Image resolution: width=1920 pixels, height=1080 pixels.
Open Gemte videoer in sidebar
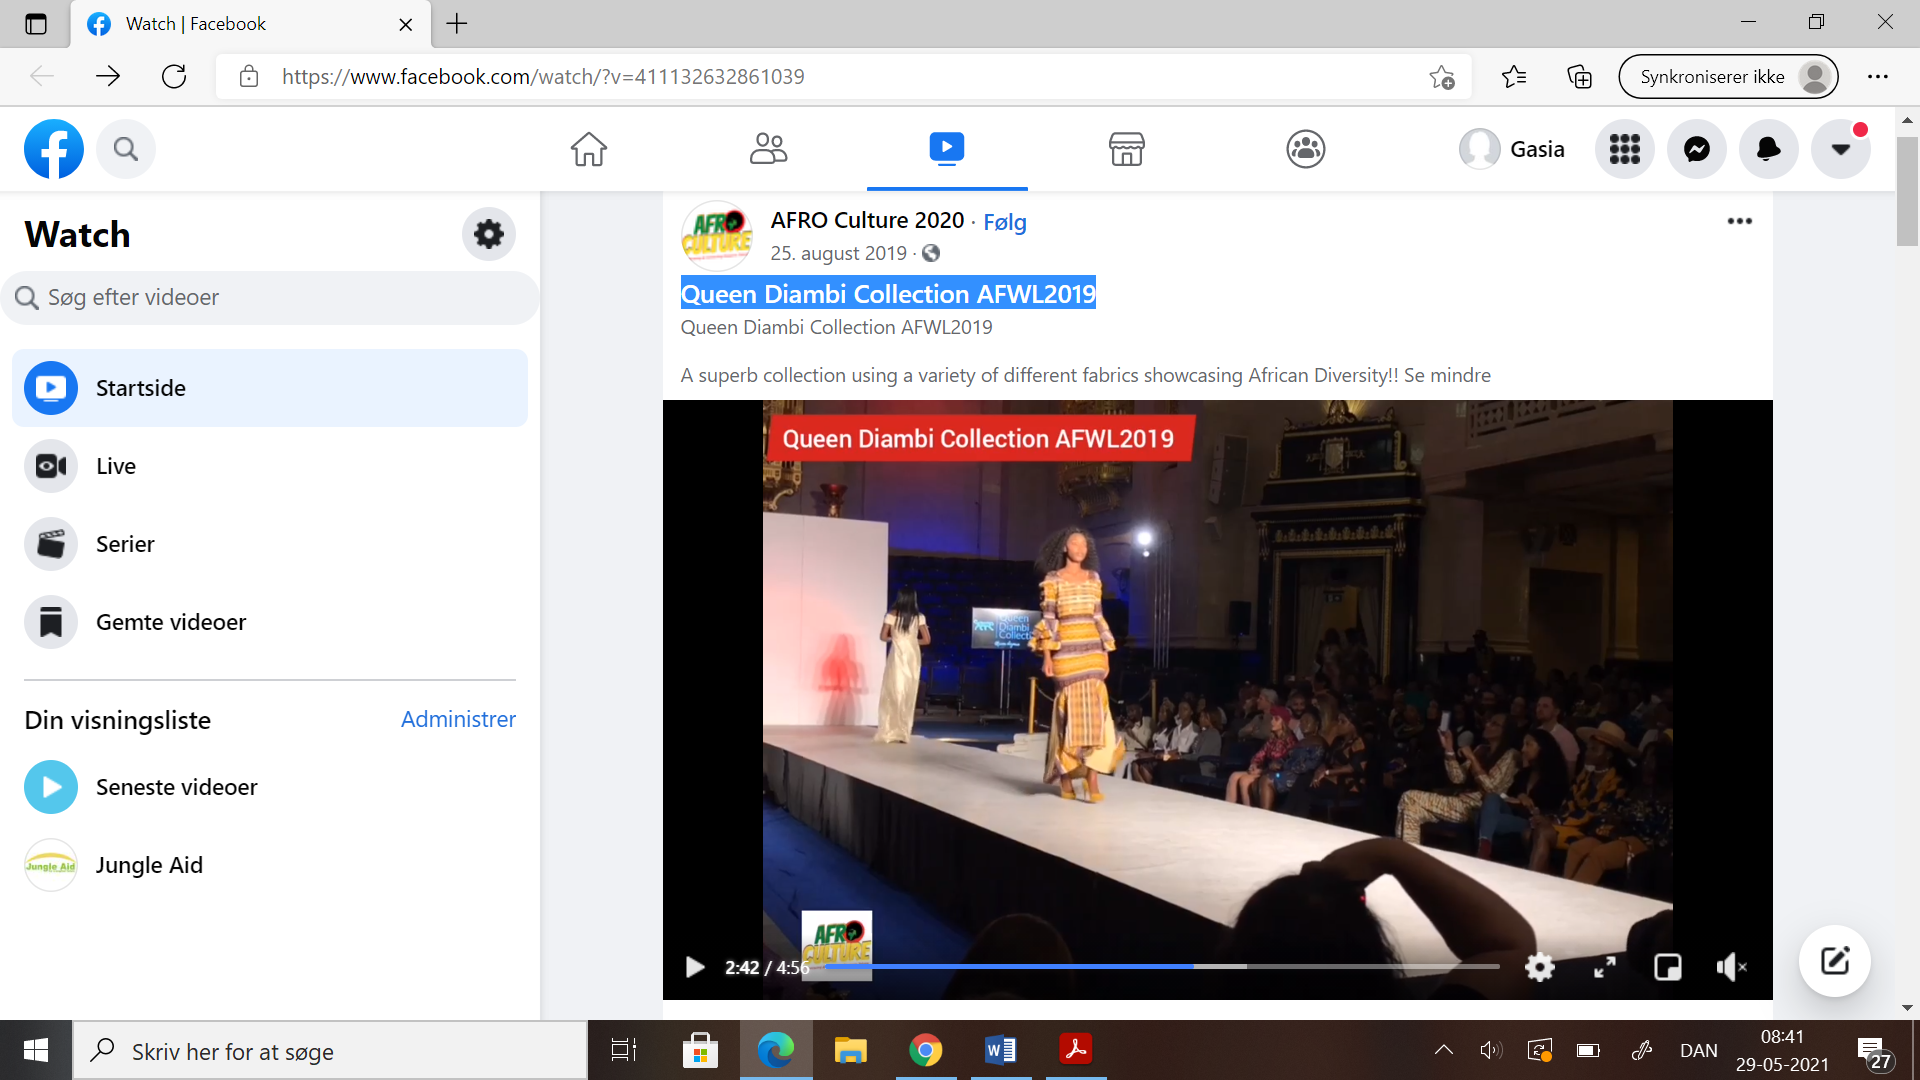coord(170,622)
